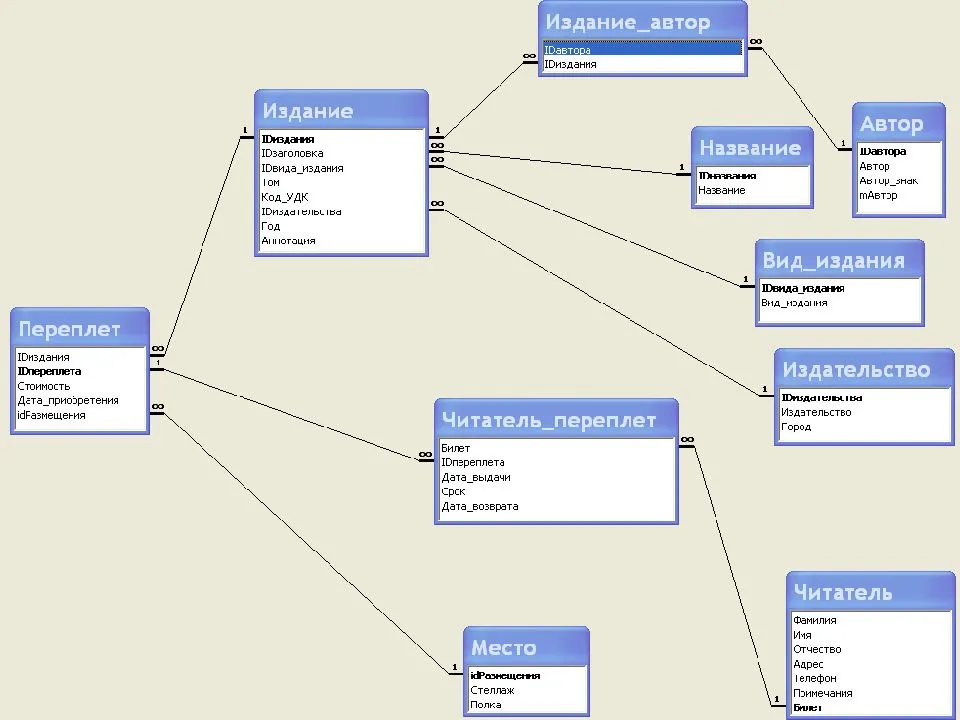Click the mАвтор field
The height and width of the screenshot is (720, 960).
899,195
